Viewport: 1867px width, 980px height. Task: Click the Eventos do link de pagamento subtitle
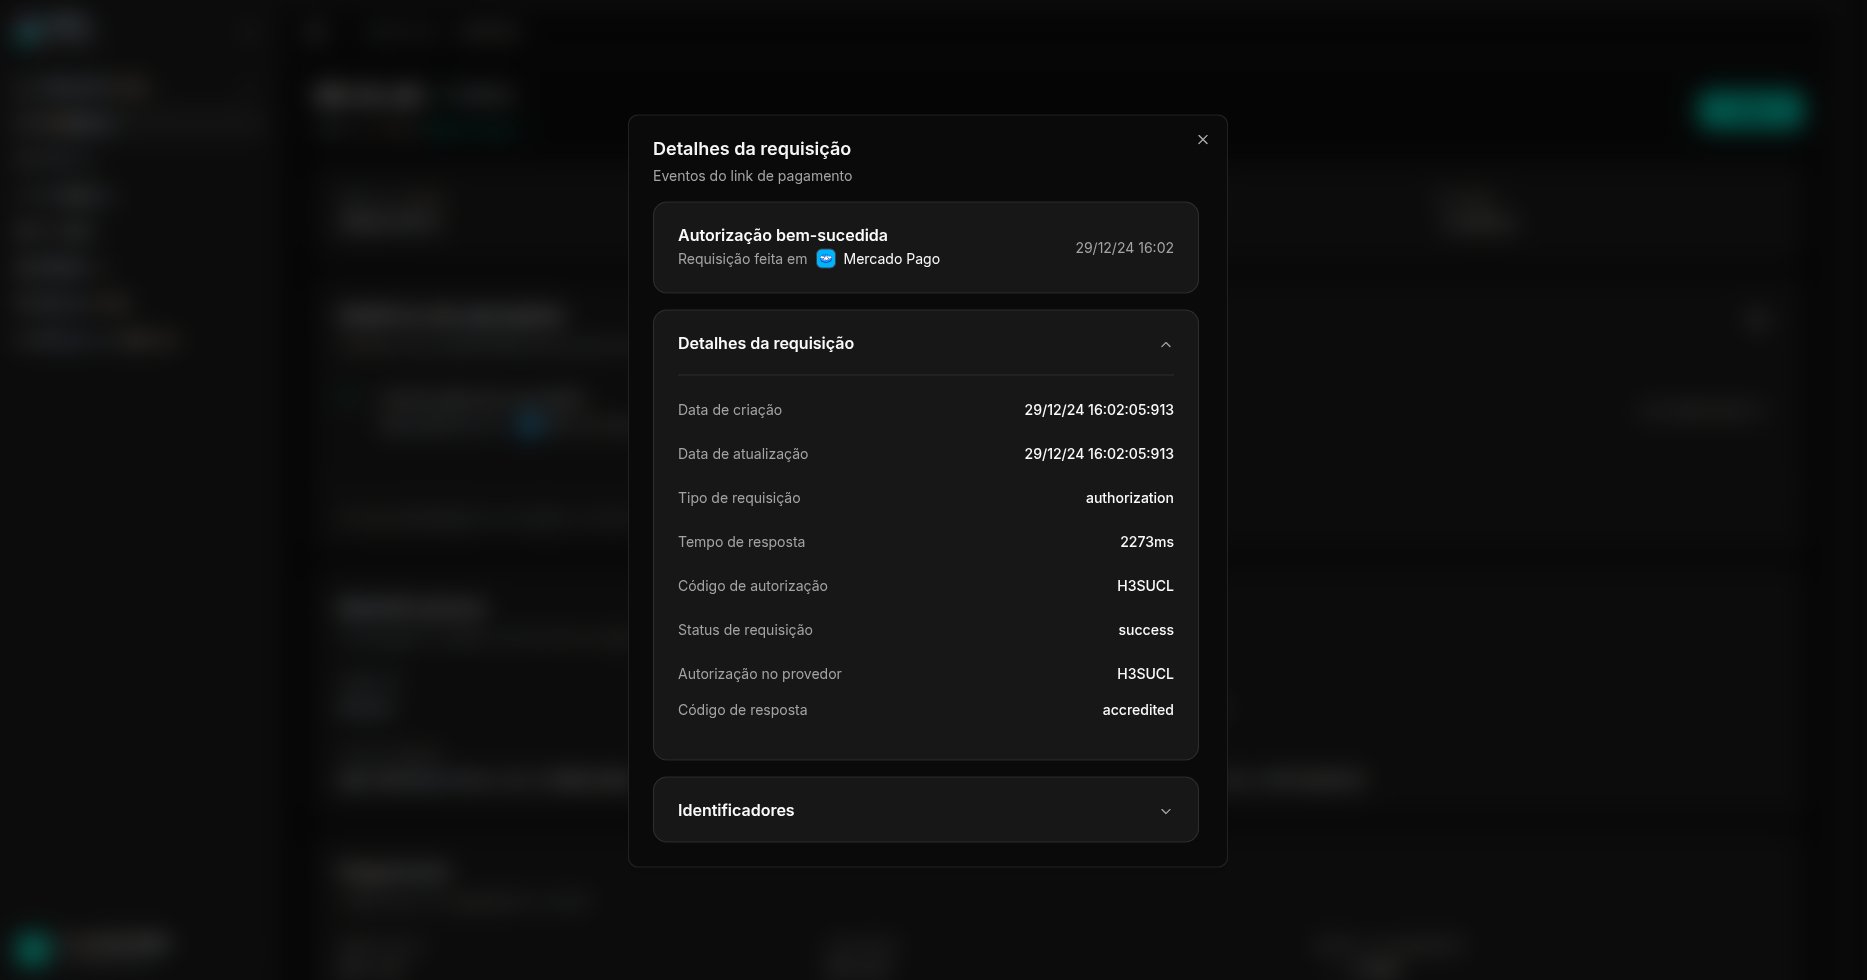(753, 176)
